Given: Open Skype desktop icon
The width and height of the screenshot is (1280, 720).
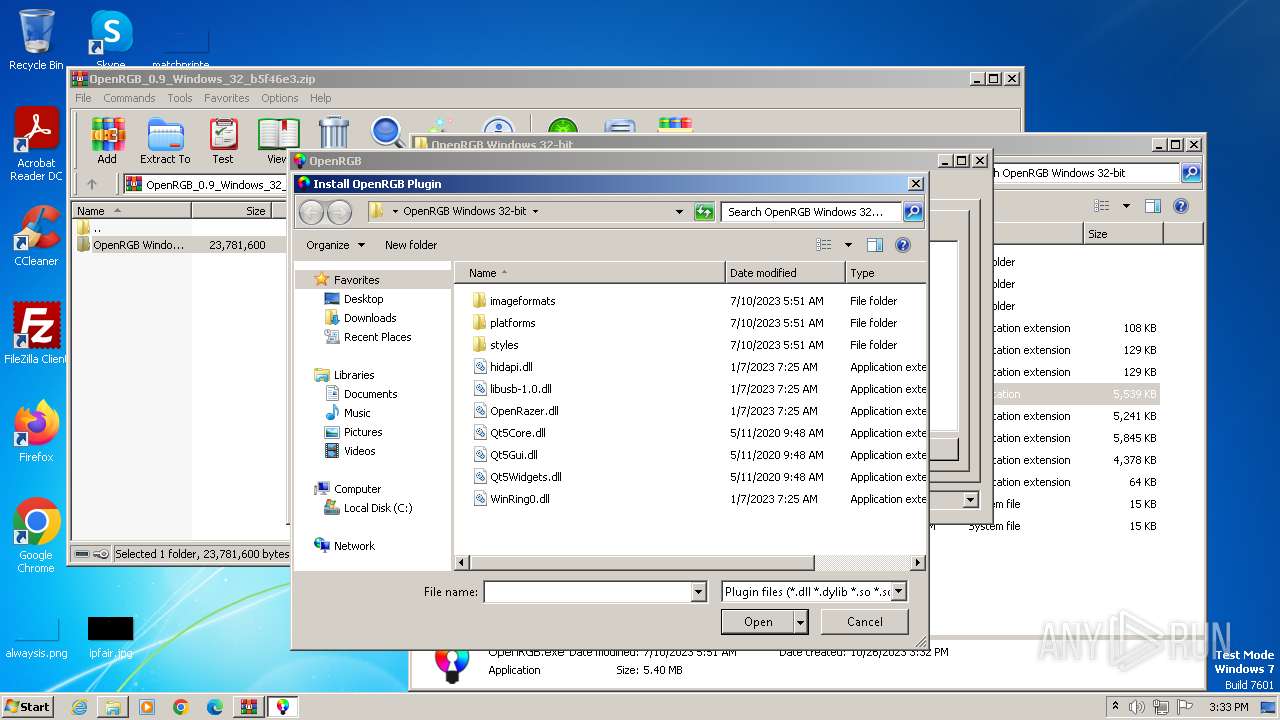Looking at the screenshot, I should 110,40.
